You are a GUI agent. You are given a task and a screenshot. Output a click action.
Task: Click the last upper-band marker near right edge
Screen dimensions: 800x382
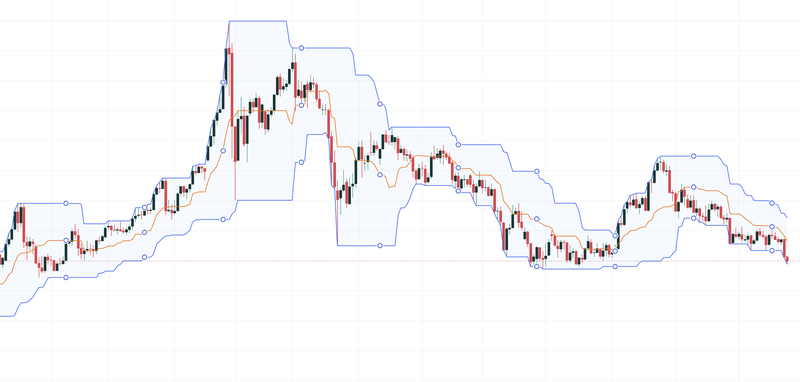pyautogui.click(x=772, y=203)
